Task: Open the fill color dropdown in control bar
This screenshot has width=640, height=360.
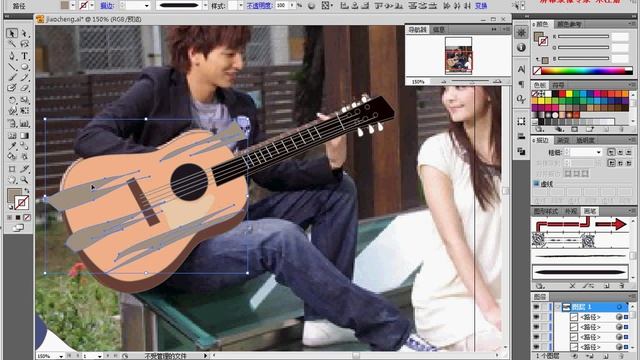Action: 73,5
